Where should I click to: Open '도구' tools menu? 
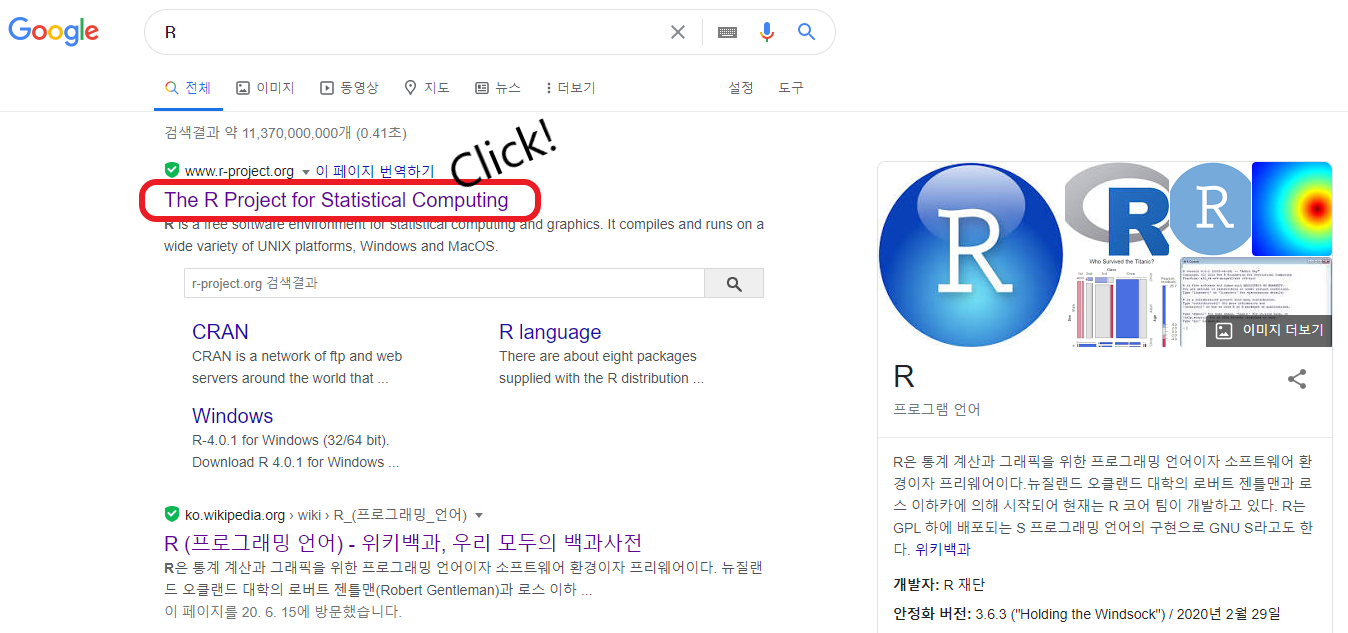pyautogui.click(x=791, y=88)
